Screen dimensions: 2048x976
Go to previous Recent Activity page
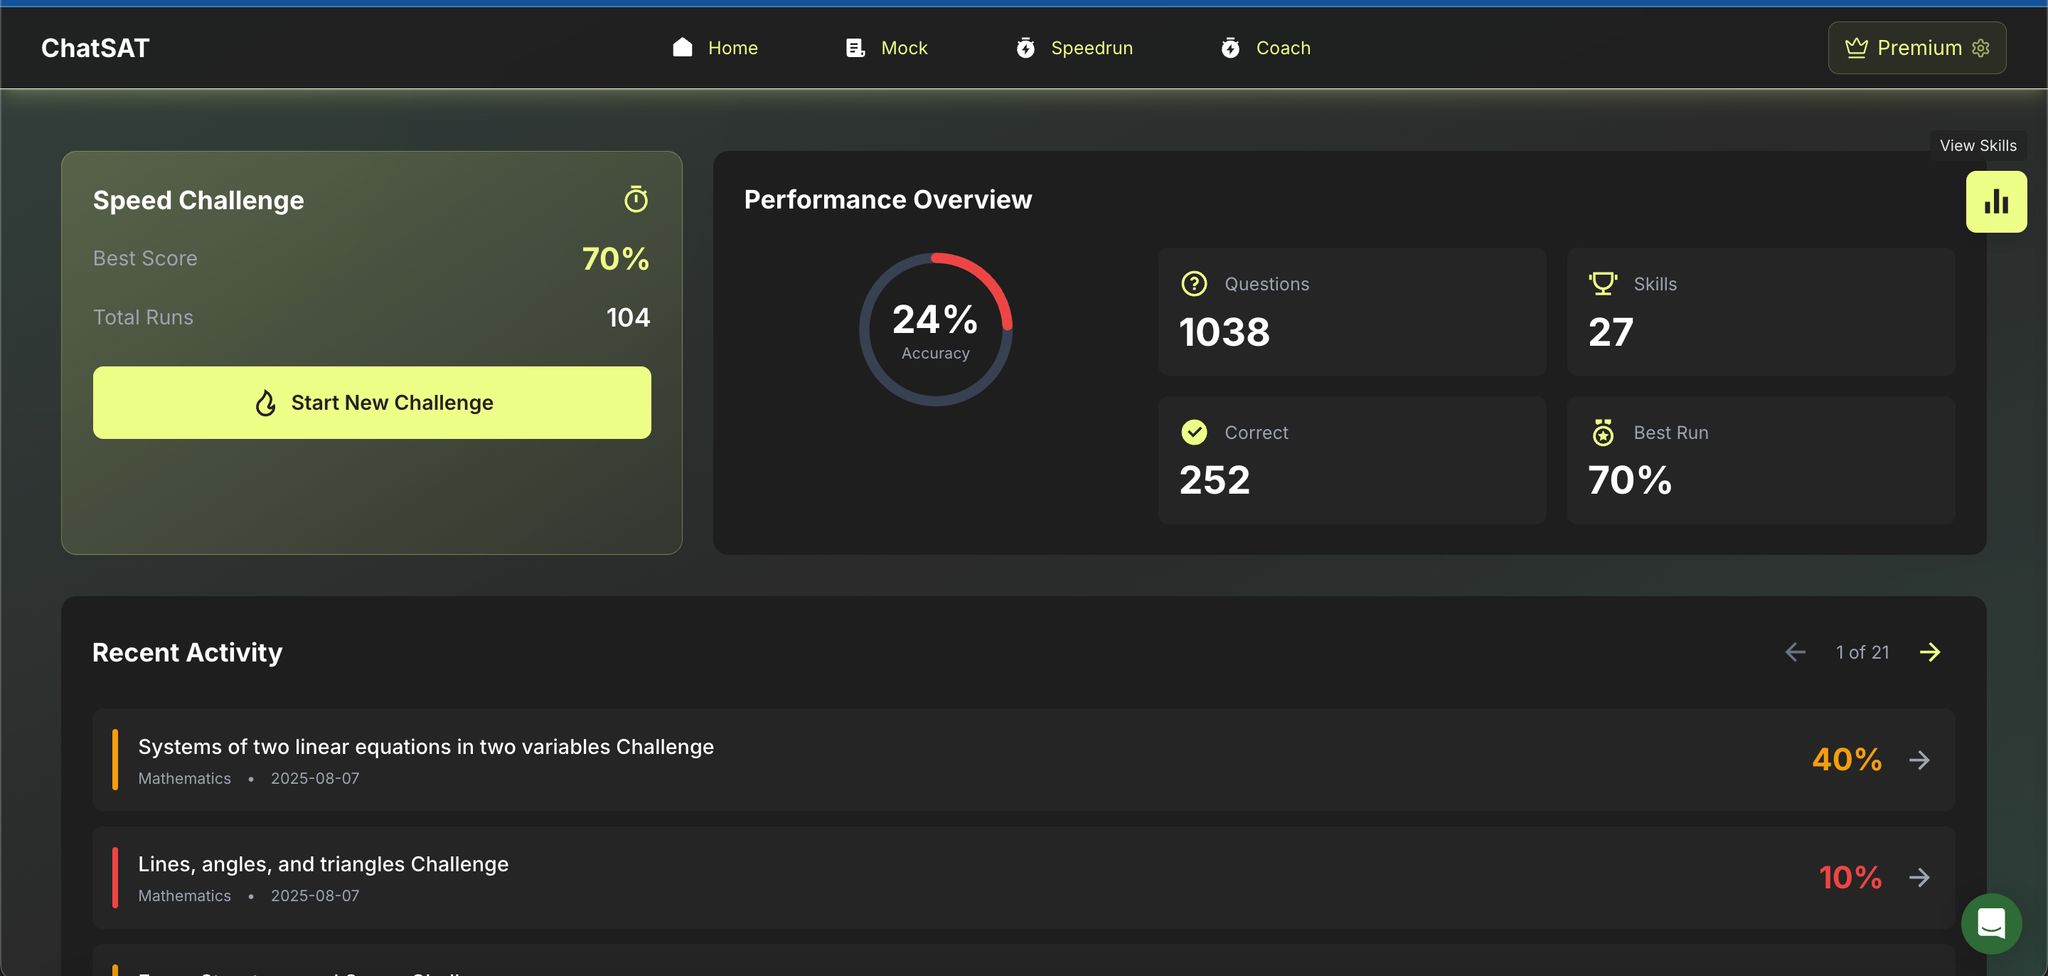[x=1795, y=652]
